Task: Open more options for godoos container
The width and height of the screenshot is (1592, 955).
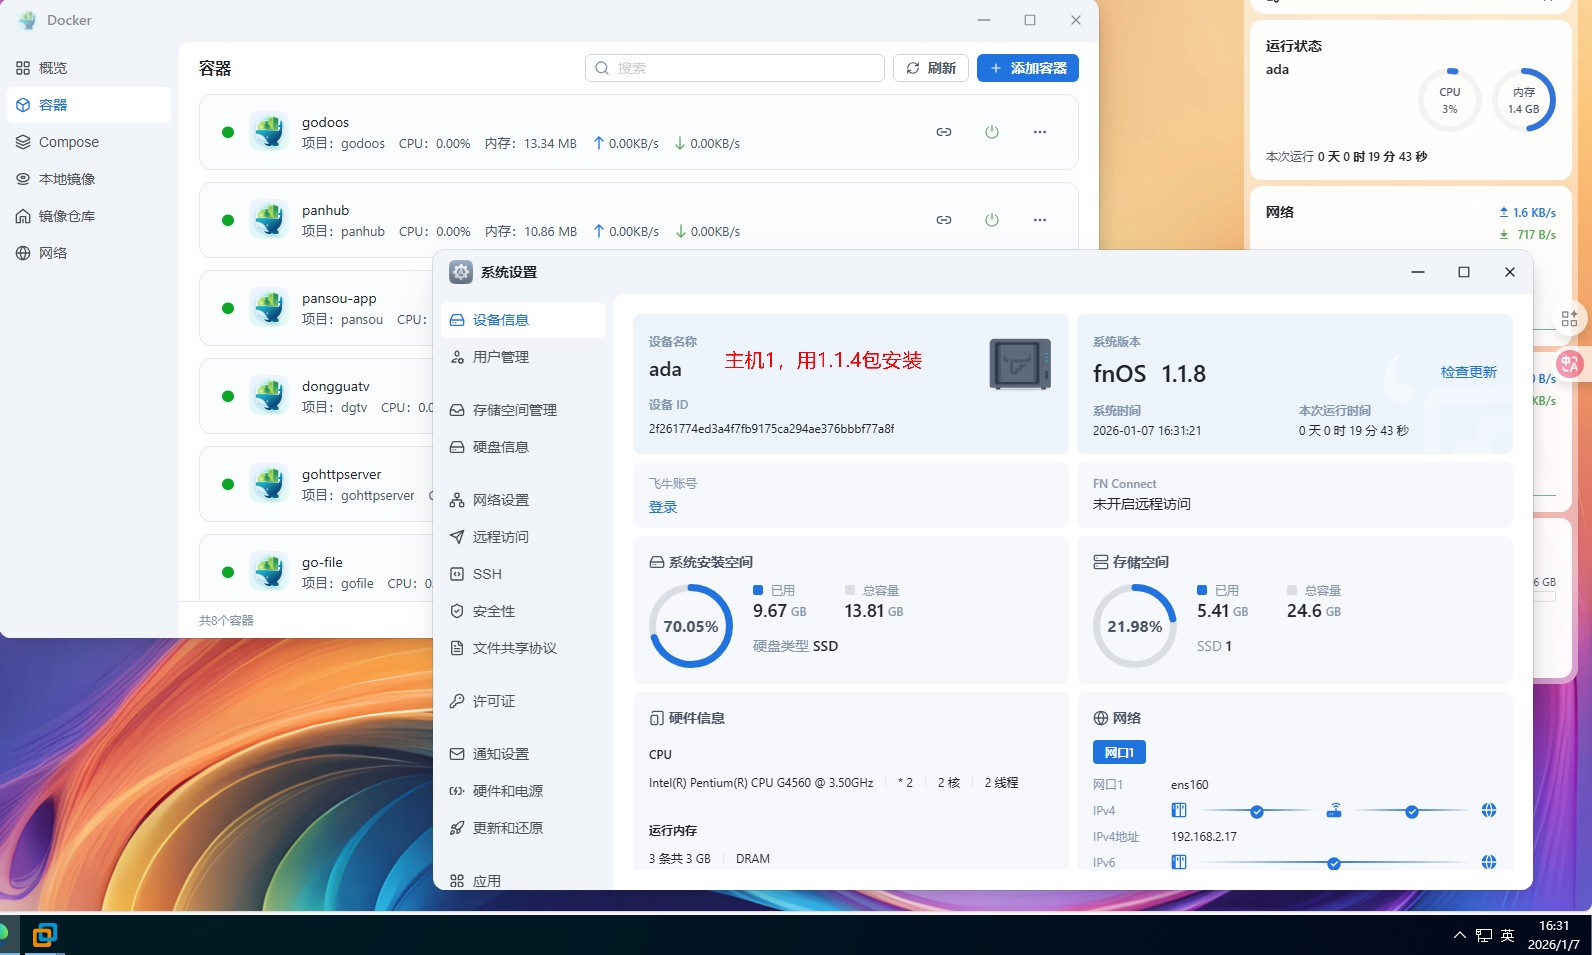Action: point(1040,132)
